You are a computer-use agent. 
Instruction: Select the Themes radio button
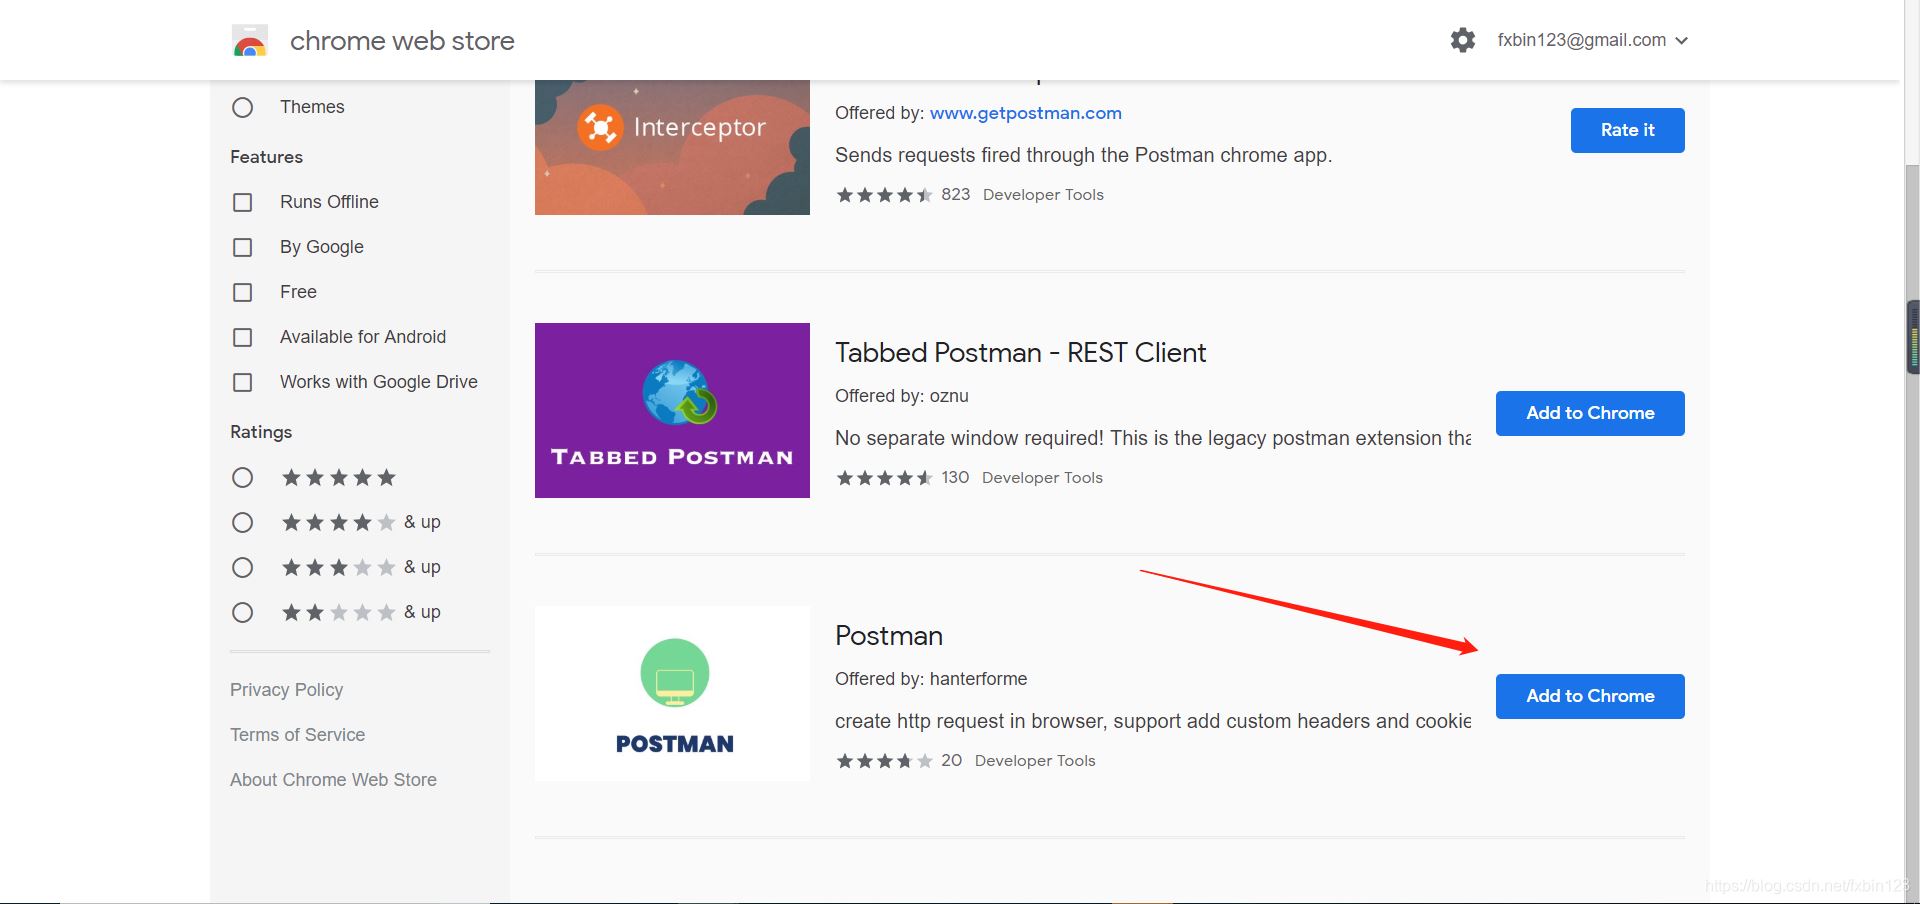243,107
